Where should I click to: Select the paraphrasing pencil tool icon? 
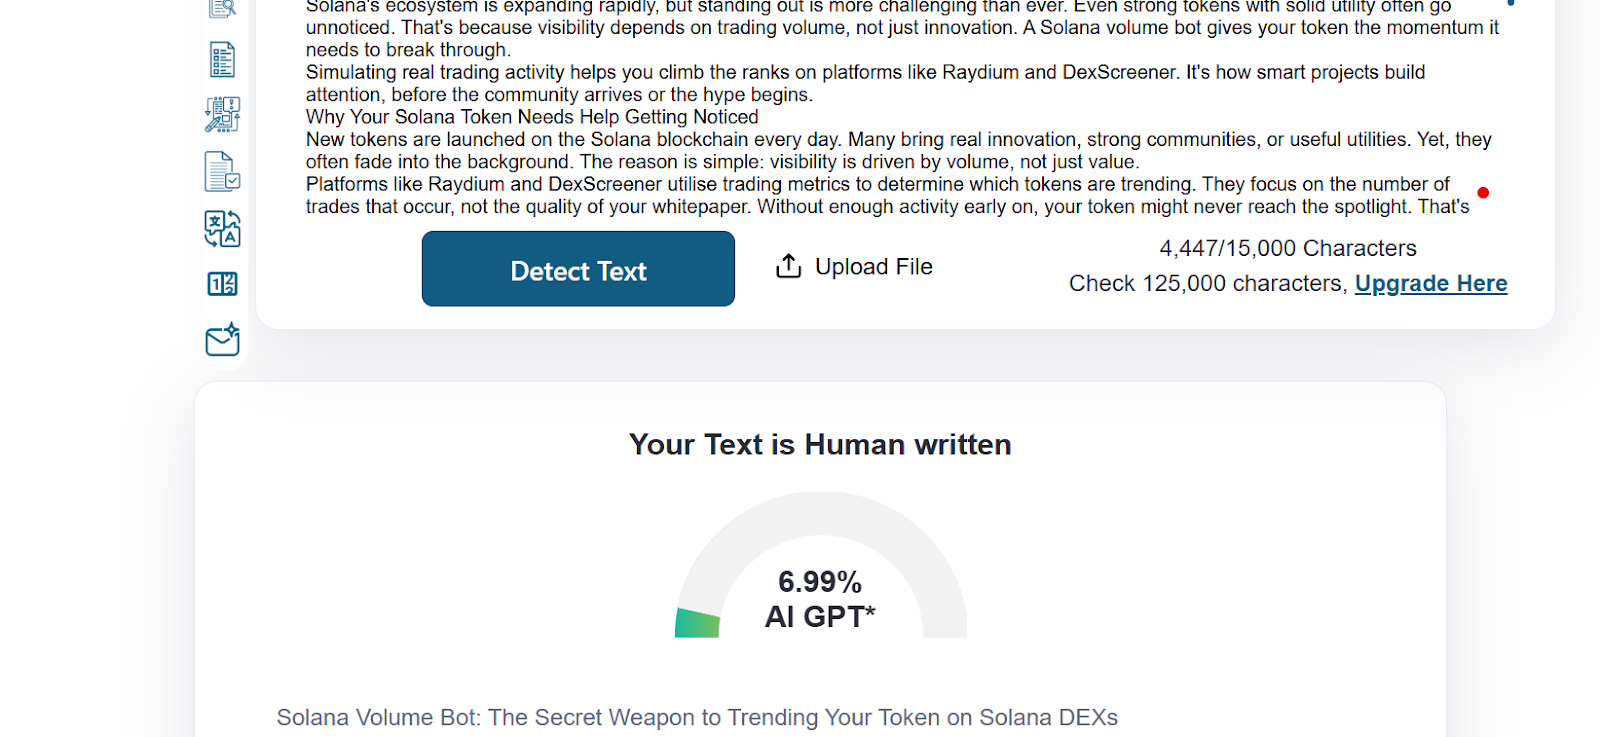click(222, 115)
